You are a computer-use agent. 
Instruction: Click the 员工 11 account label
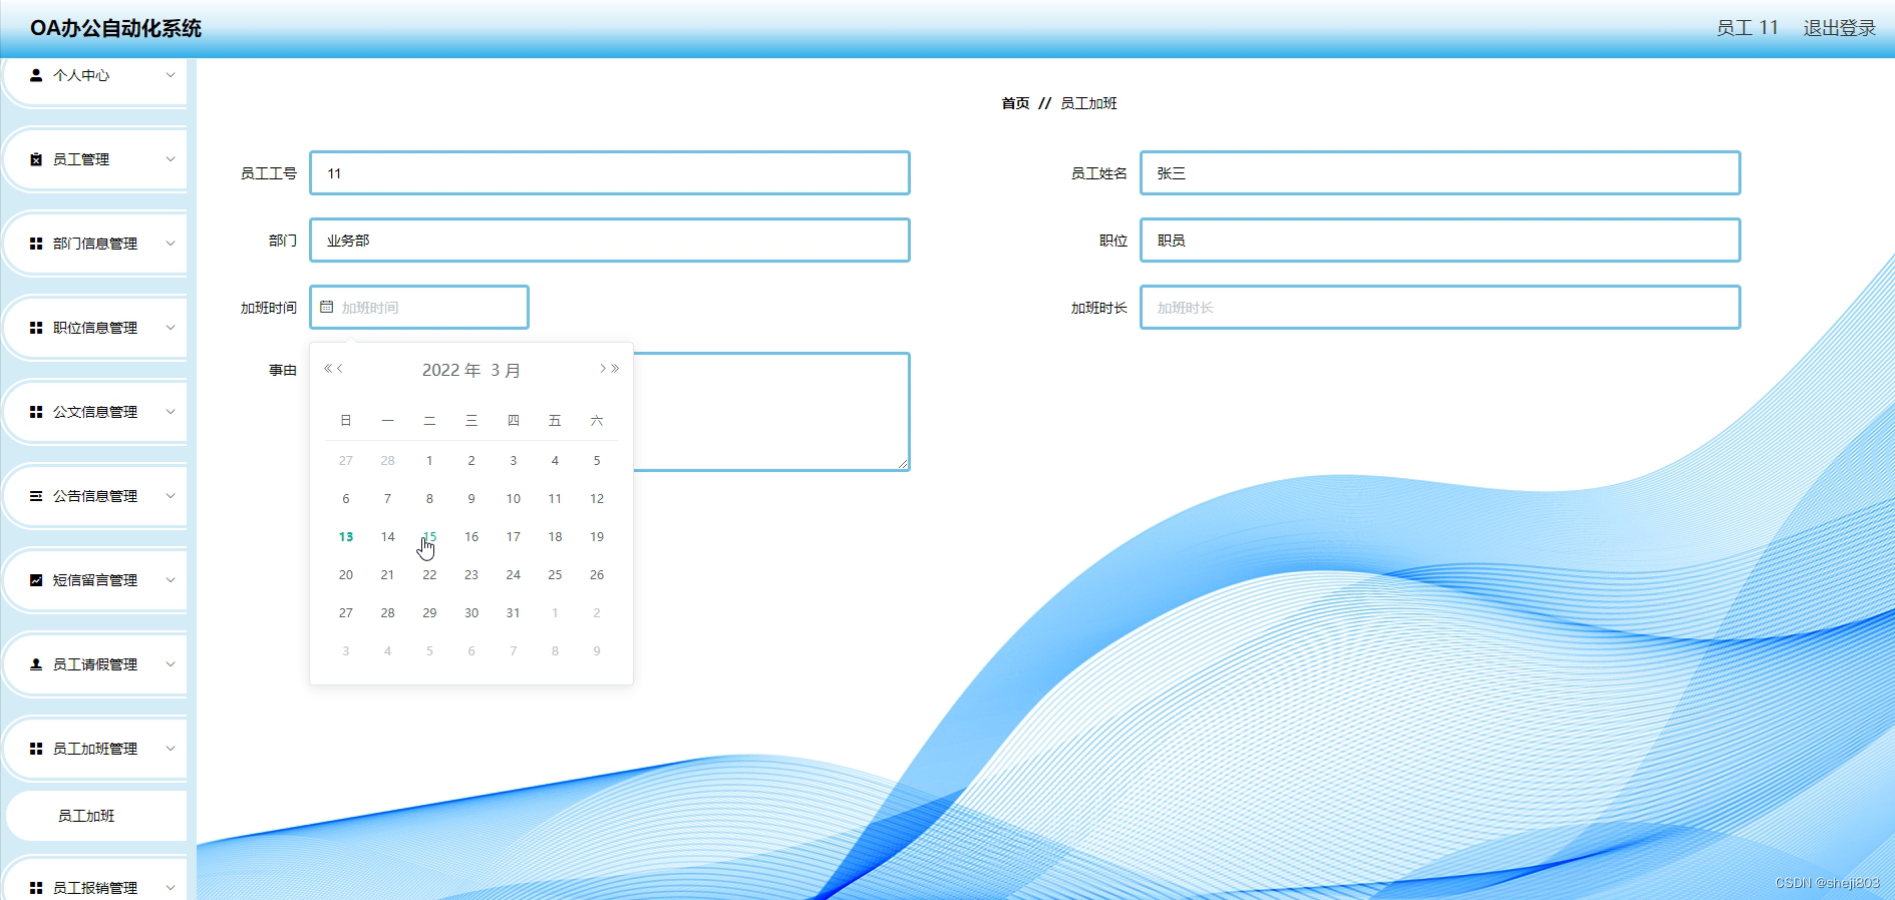point(1746,27)
